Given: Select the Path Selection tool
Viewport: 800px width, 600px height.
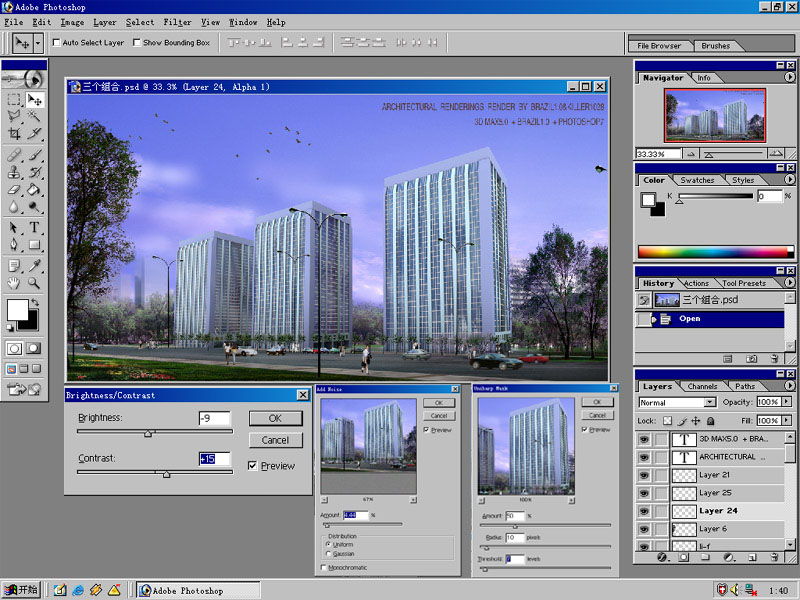Looking at the screenshot, I should coord(14,228).
